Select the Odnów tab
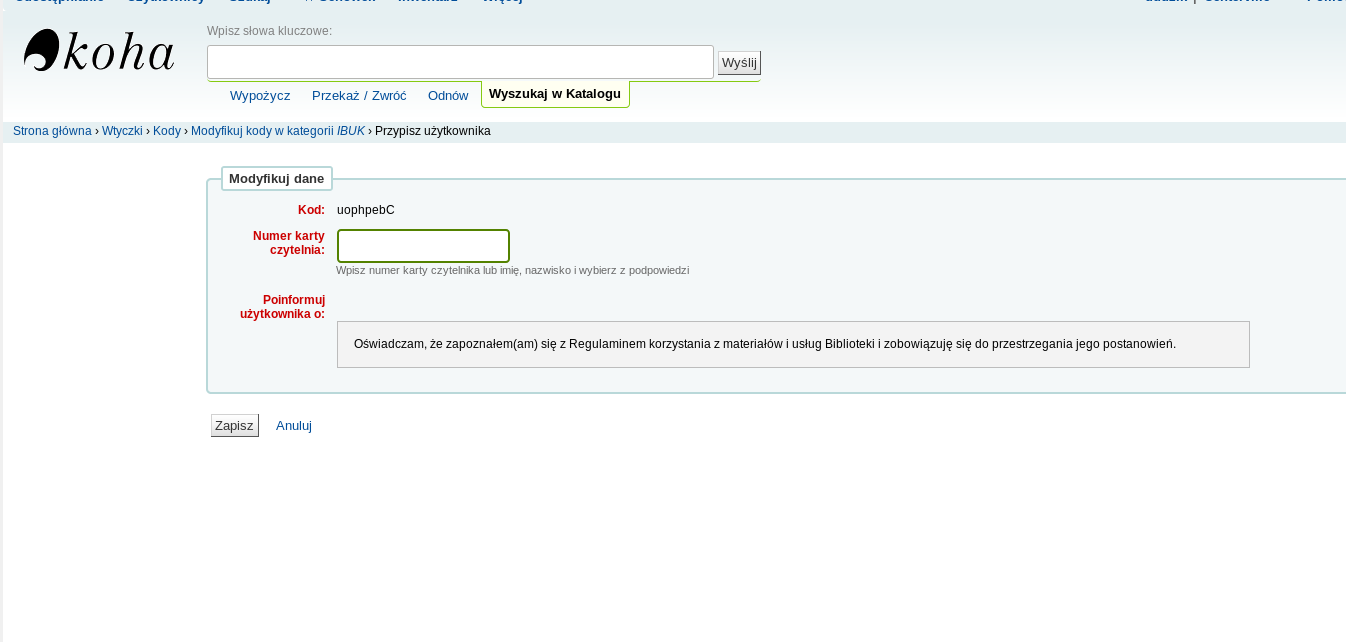Image resolution: width=1346 pixels, height=642 pixels. click(x=448, y=96)
